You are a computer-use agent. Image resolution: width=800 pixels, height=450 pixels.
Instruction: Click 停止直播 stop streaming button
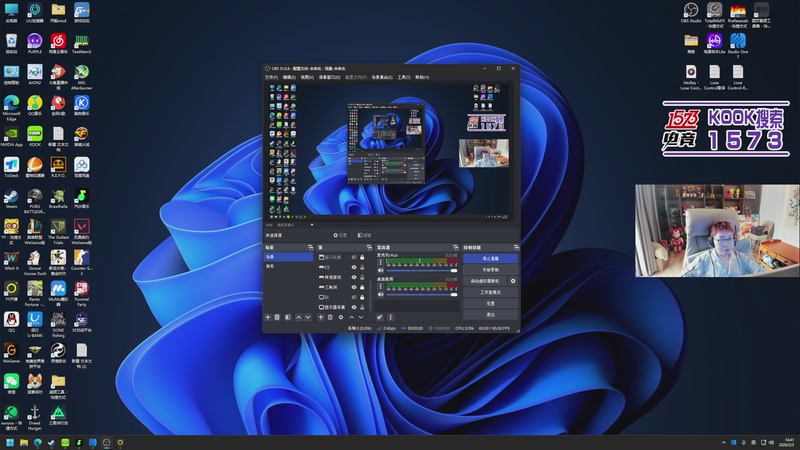tap(491, 258)
